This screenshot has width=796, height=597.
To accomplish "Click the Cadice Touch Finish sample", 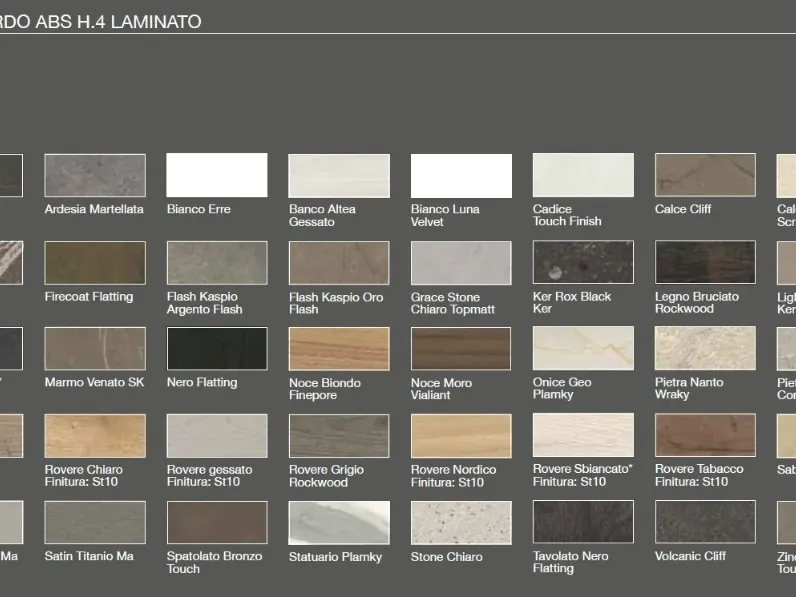I will [583, 175].
